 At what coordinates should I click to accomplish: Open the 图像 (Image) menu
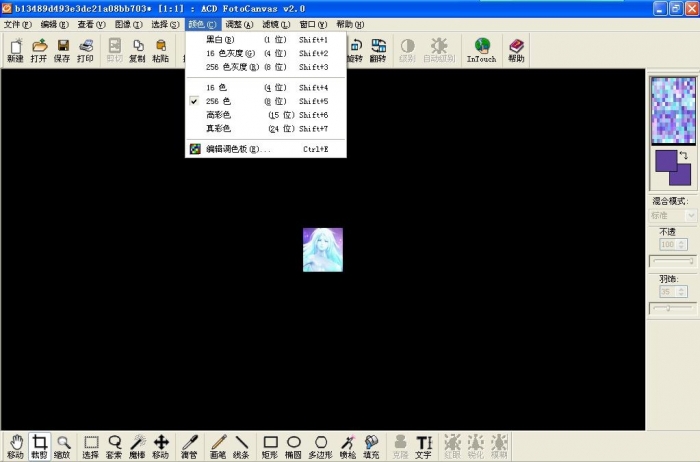tap(129, 25)
